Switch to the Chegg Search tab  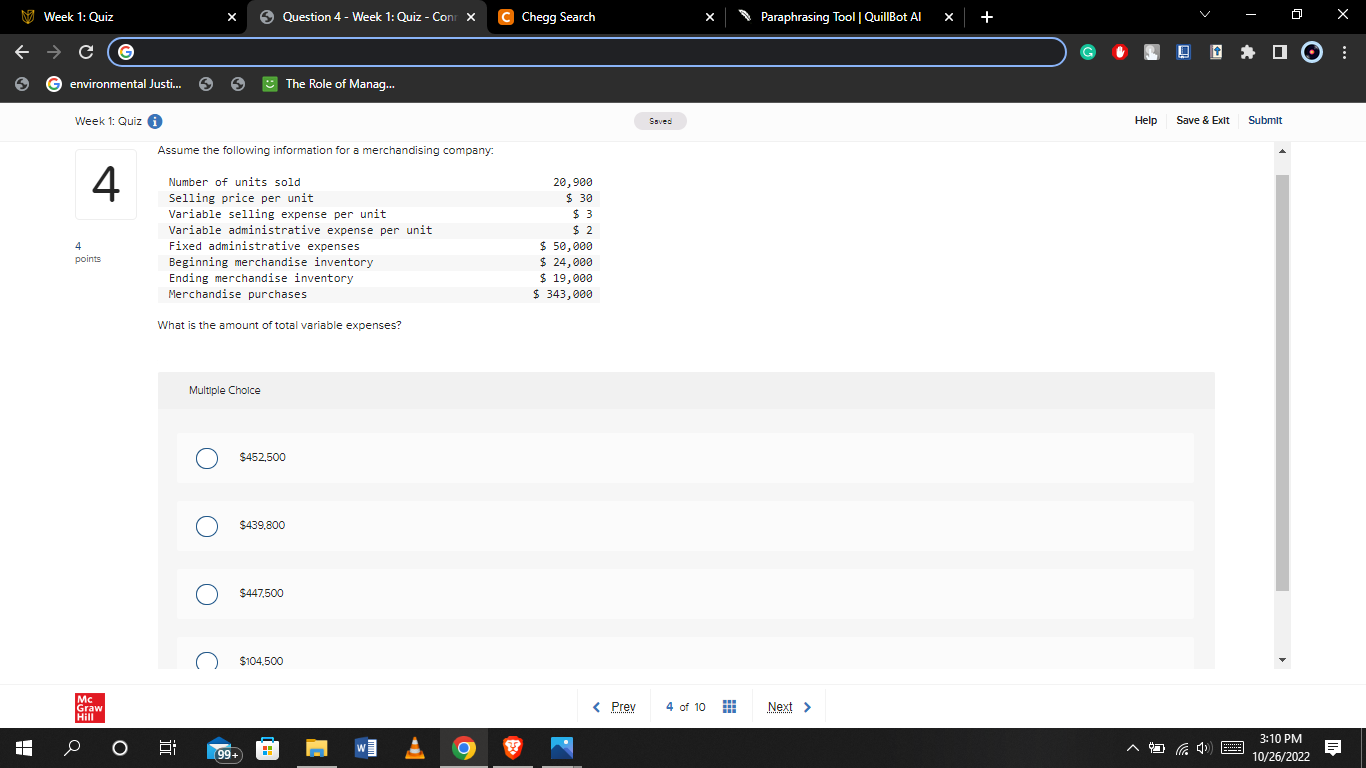click(607, 17)
